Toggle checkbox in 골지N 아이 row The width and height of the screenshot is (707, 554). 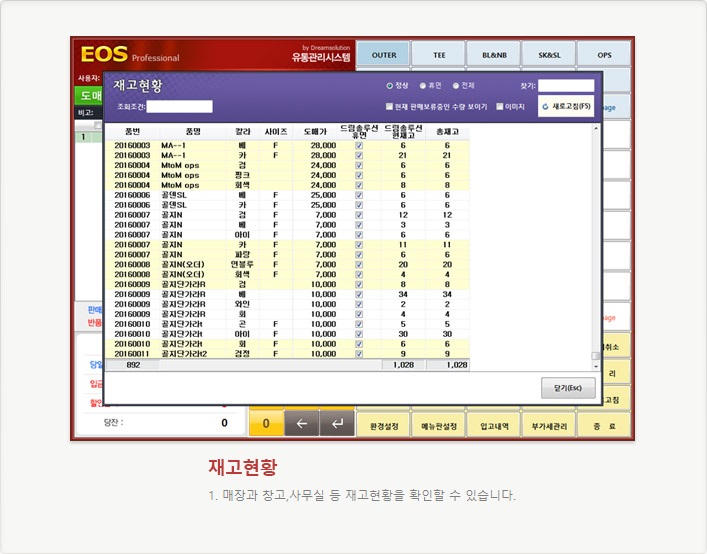(x=359, y=235)
